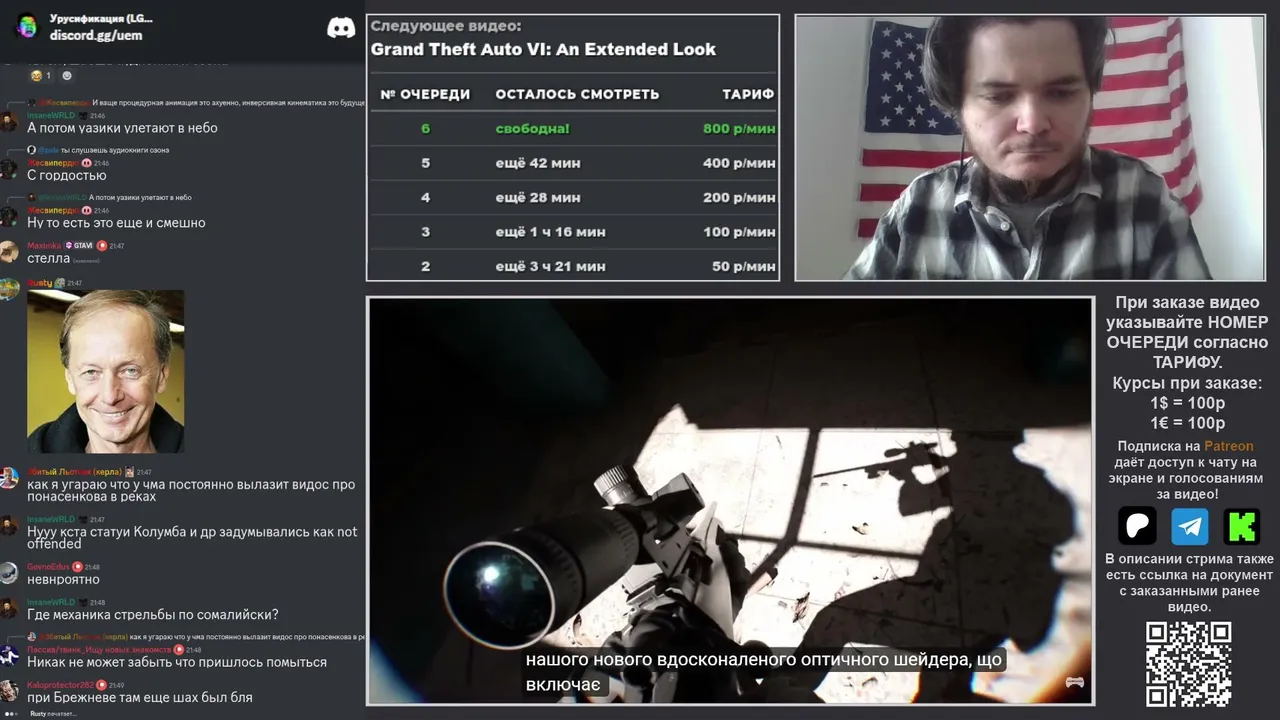Click the avatar next to "стелла" message
Image resolution: width=1280 pixels, height=720 pixels.
click(9, 251)
